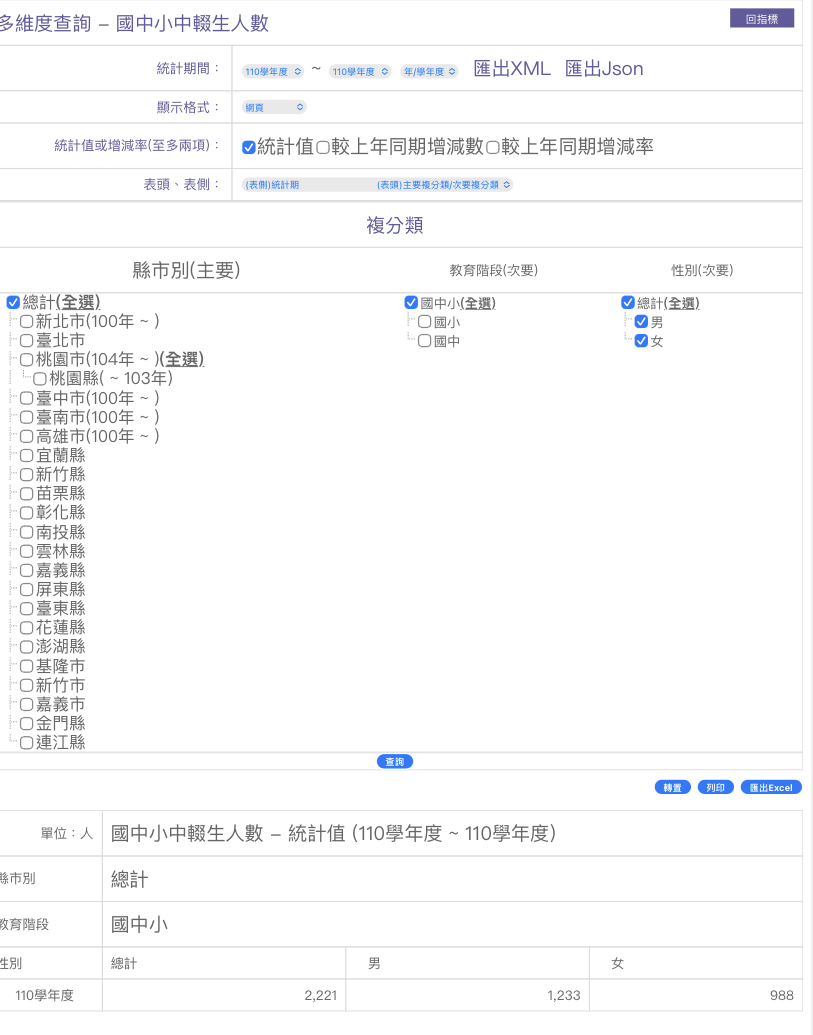813x1035 pixels.
Task: Click the 匯出XML export link
Action: 512,69
